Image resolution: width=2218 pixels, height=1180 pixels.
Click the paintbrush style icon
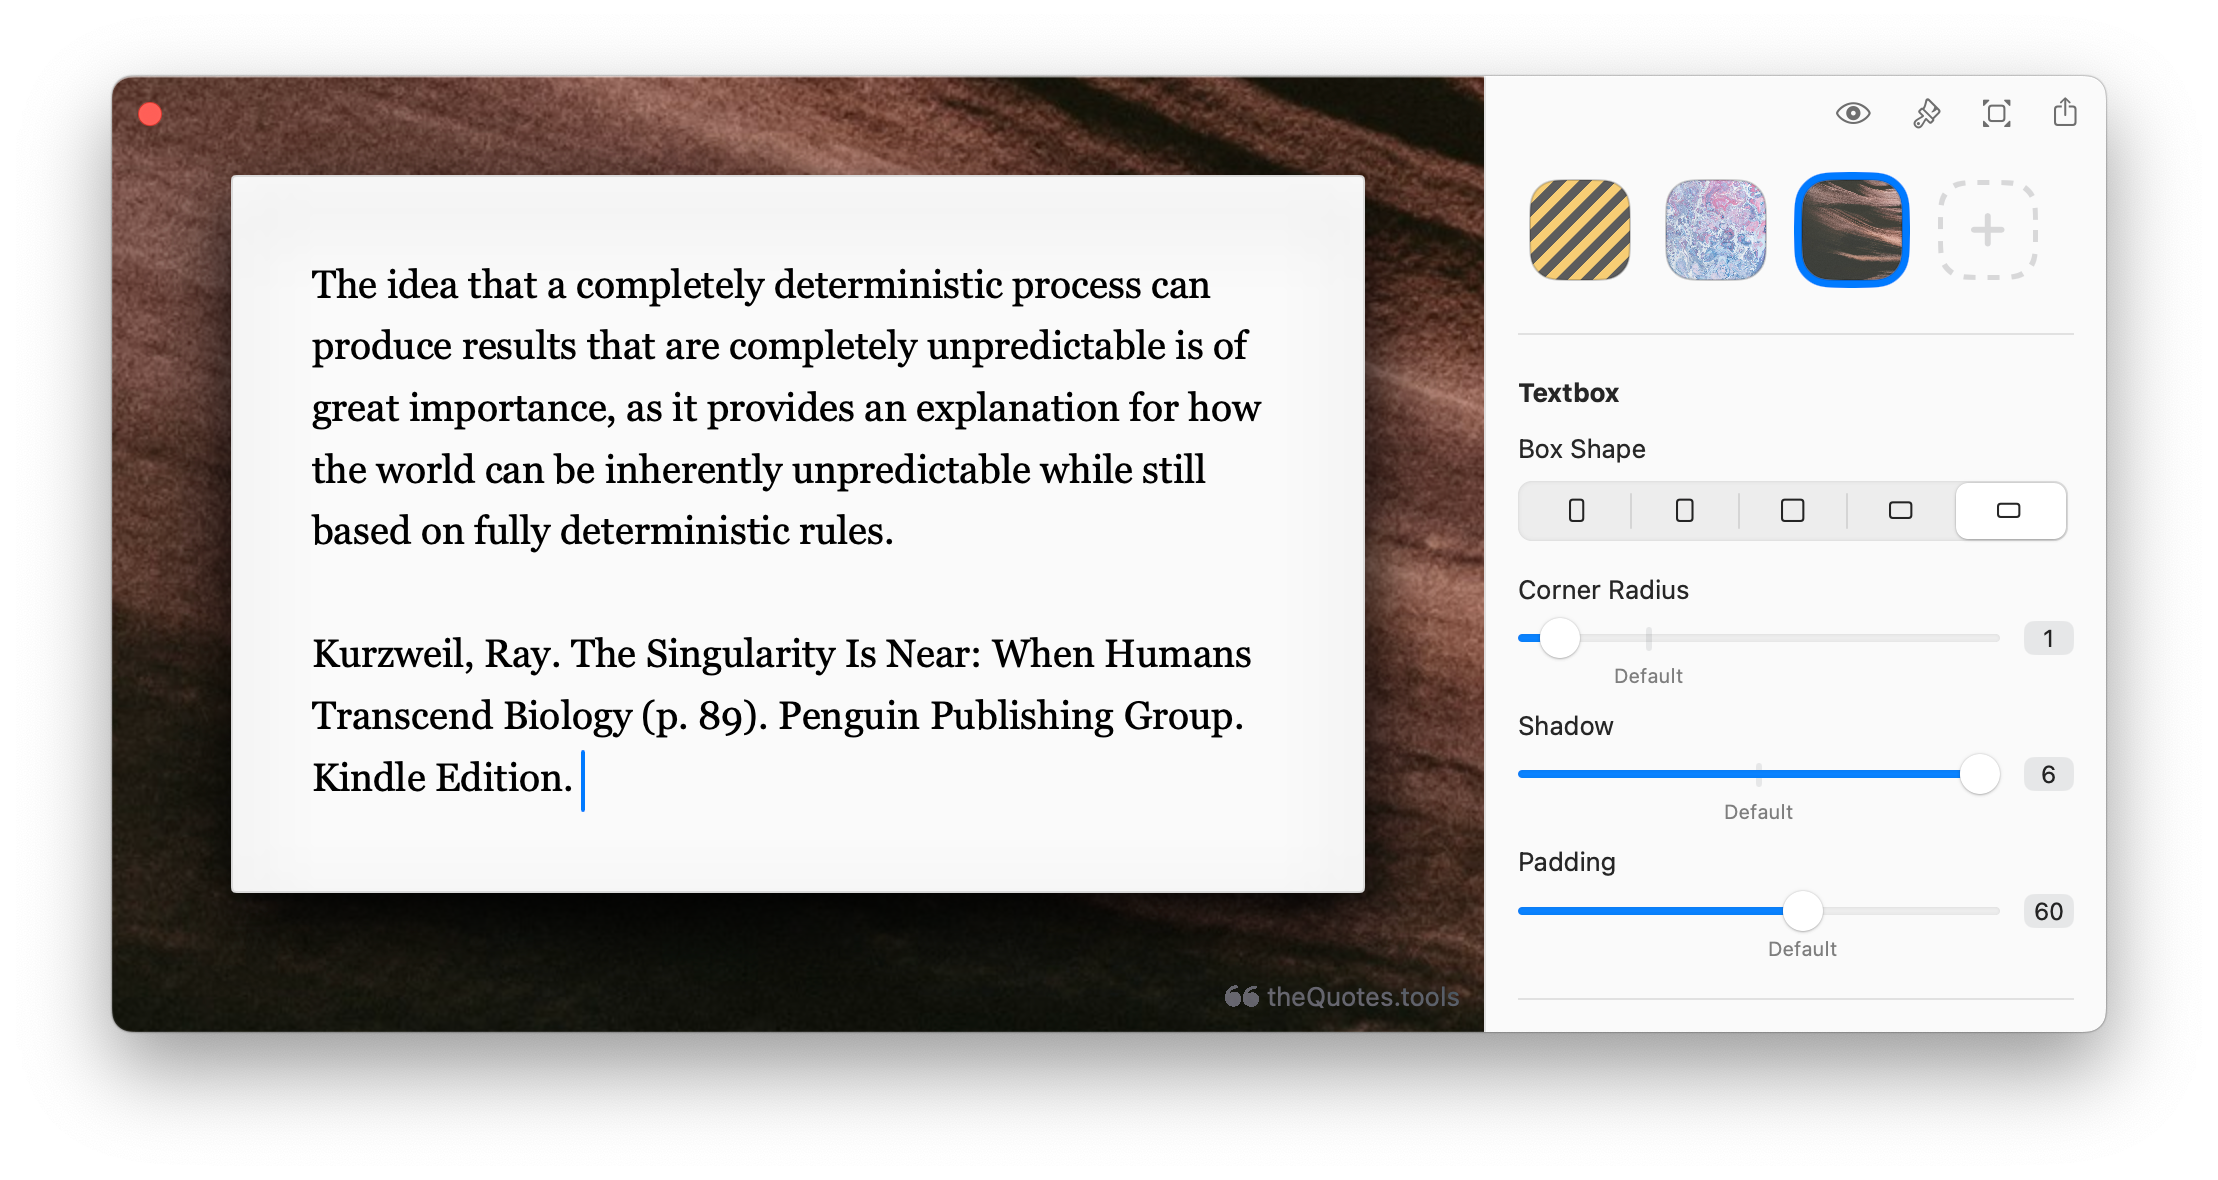(1926, 113)
